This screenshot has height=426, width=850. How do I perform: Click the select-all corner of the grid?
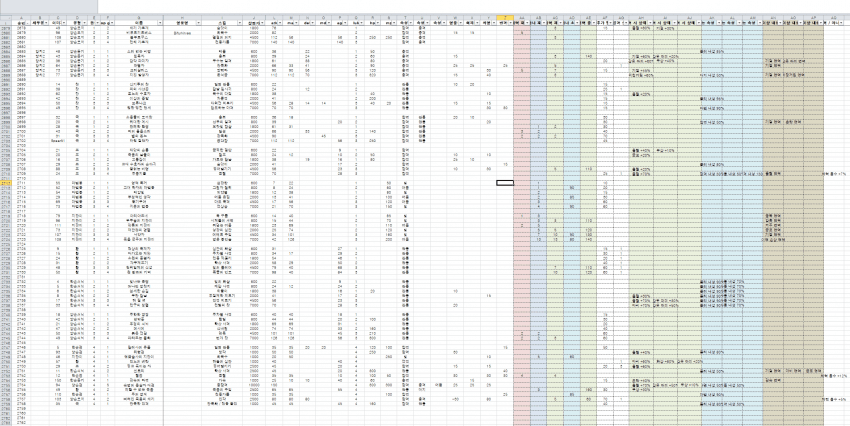6,15
